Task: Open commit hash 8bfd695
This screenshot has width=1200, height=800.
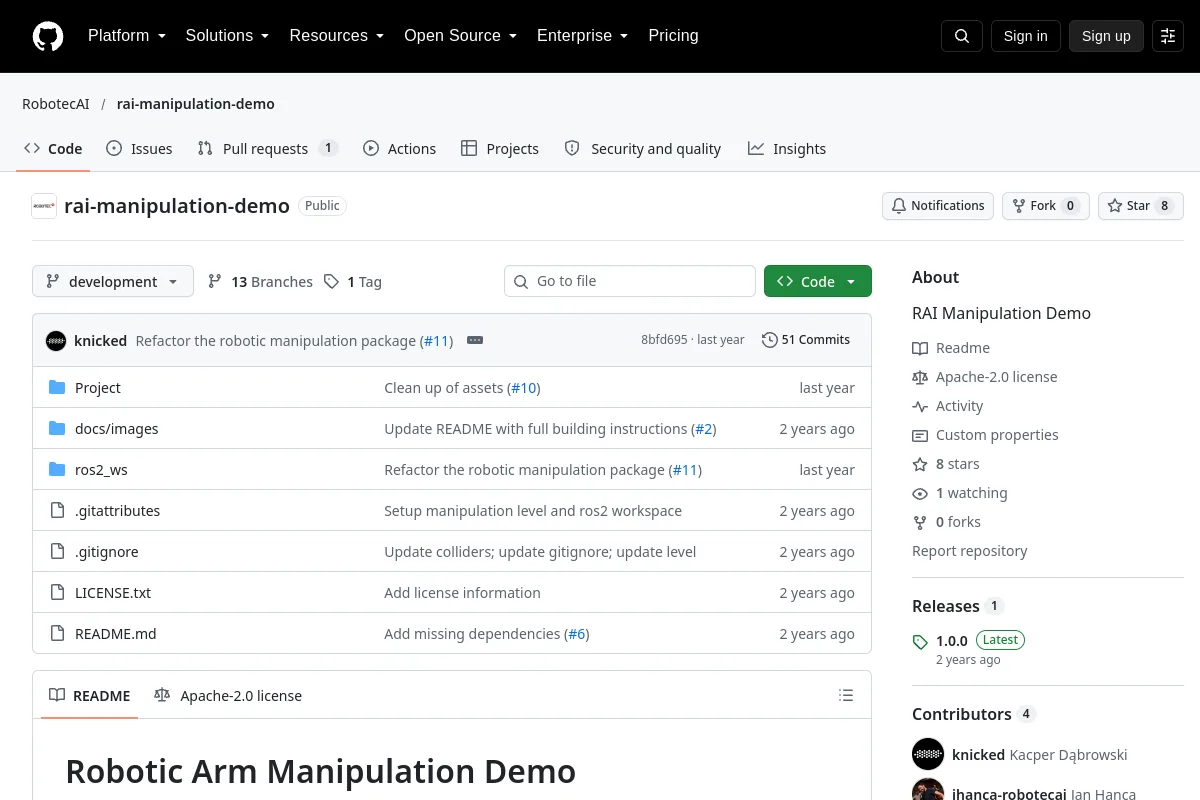Action: 664,340
